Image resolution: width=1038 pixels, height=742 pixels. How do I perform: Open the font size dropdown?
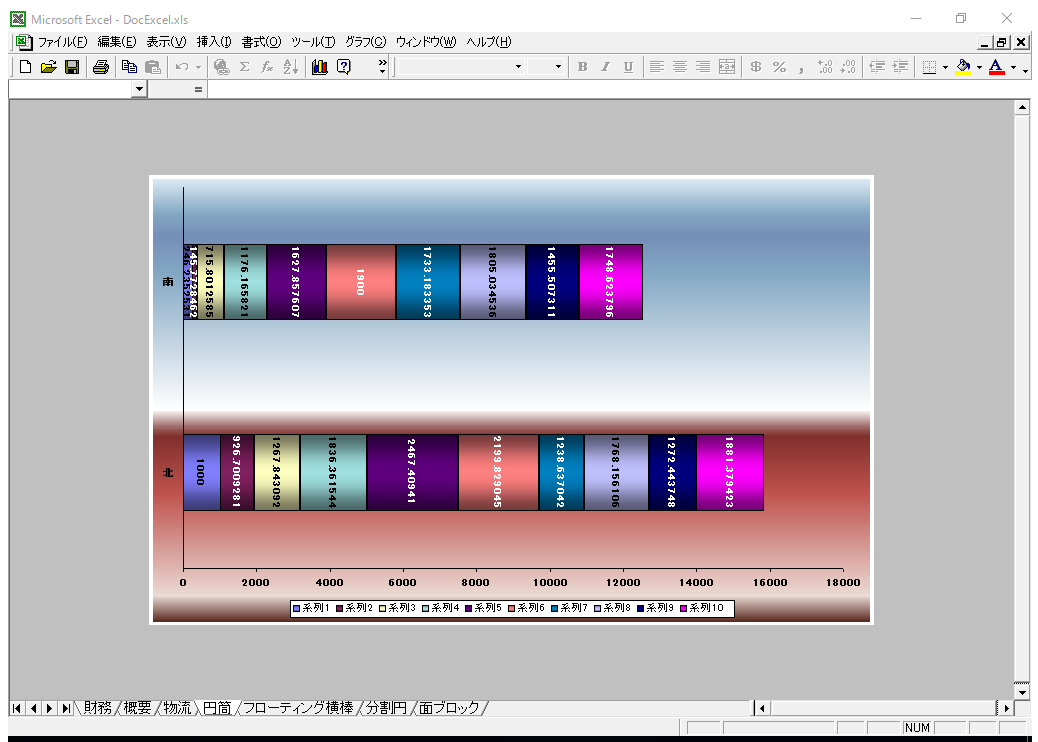click(x=559, y=67)
